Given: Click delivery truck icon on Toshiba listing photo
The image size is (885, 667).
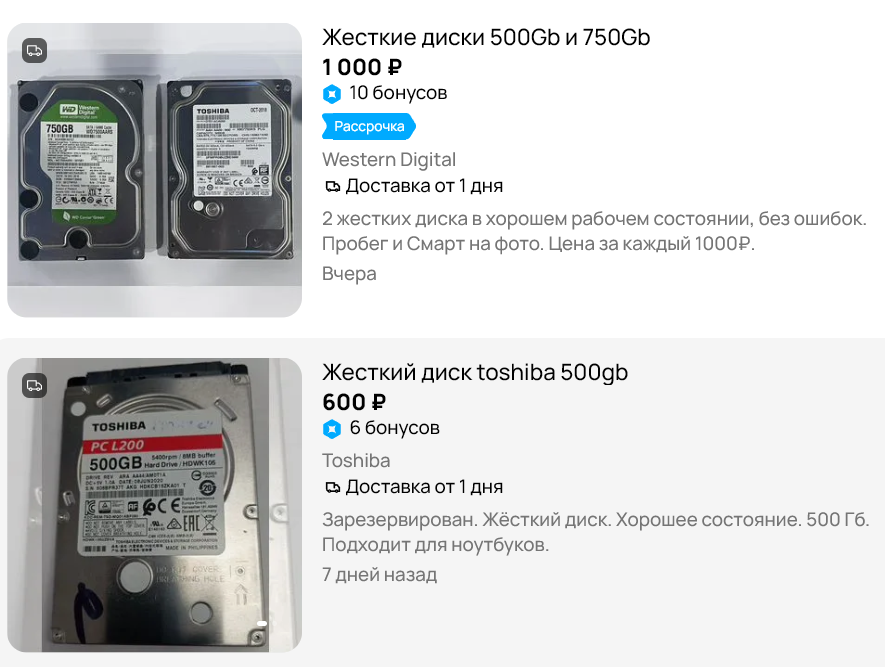Looking at the screenshot, I should [x=34, y=386].
